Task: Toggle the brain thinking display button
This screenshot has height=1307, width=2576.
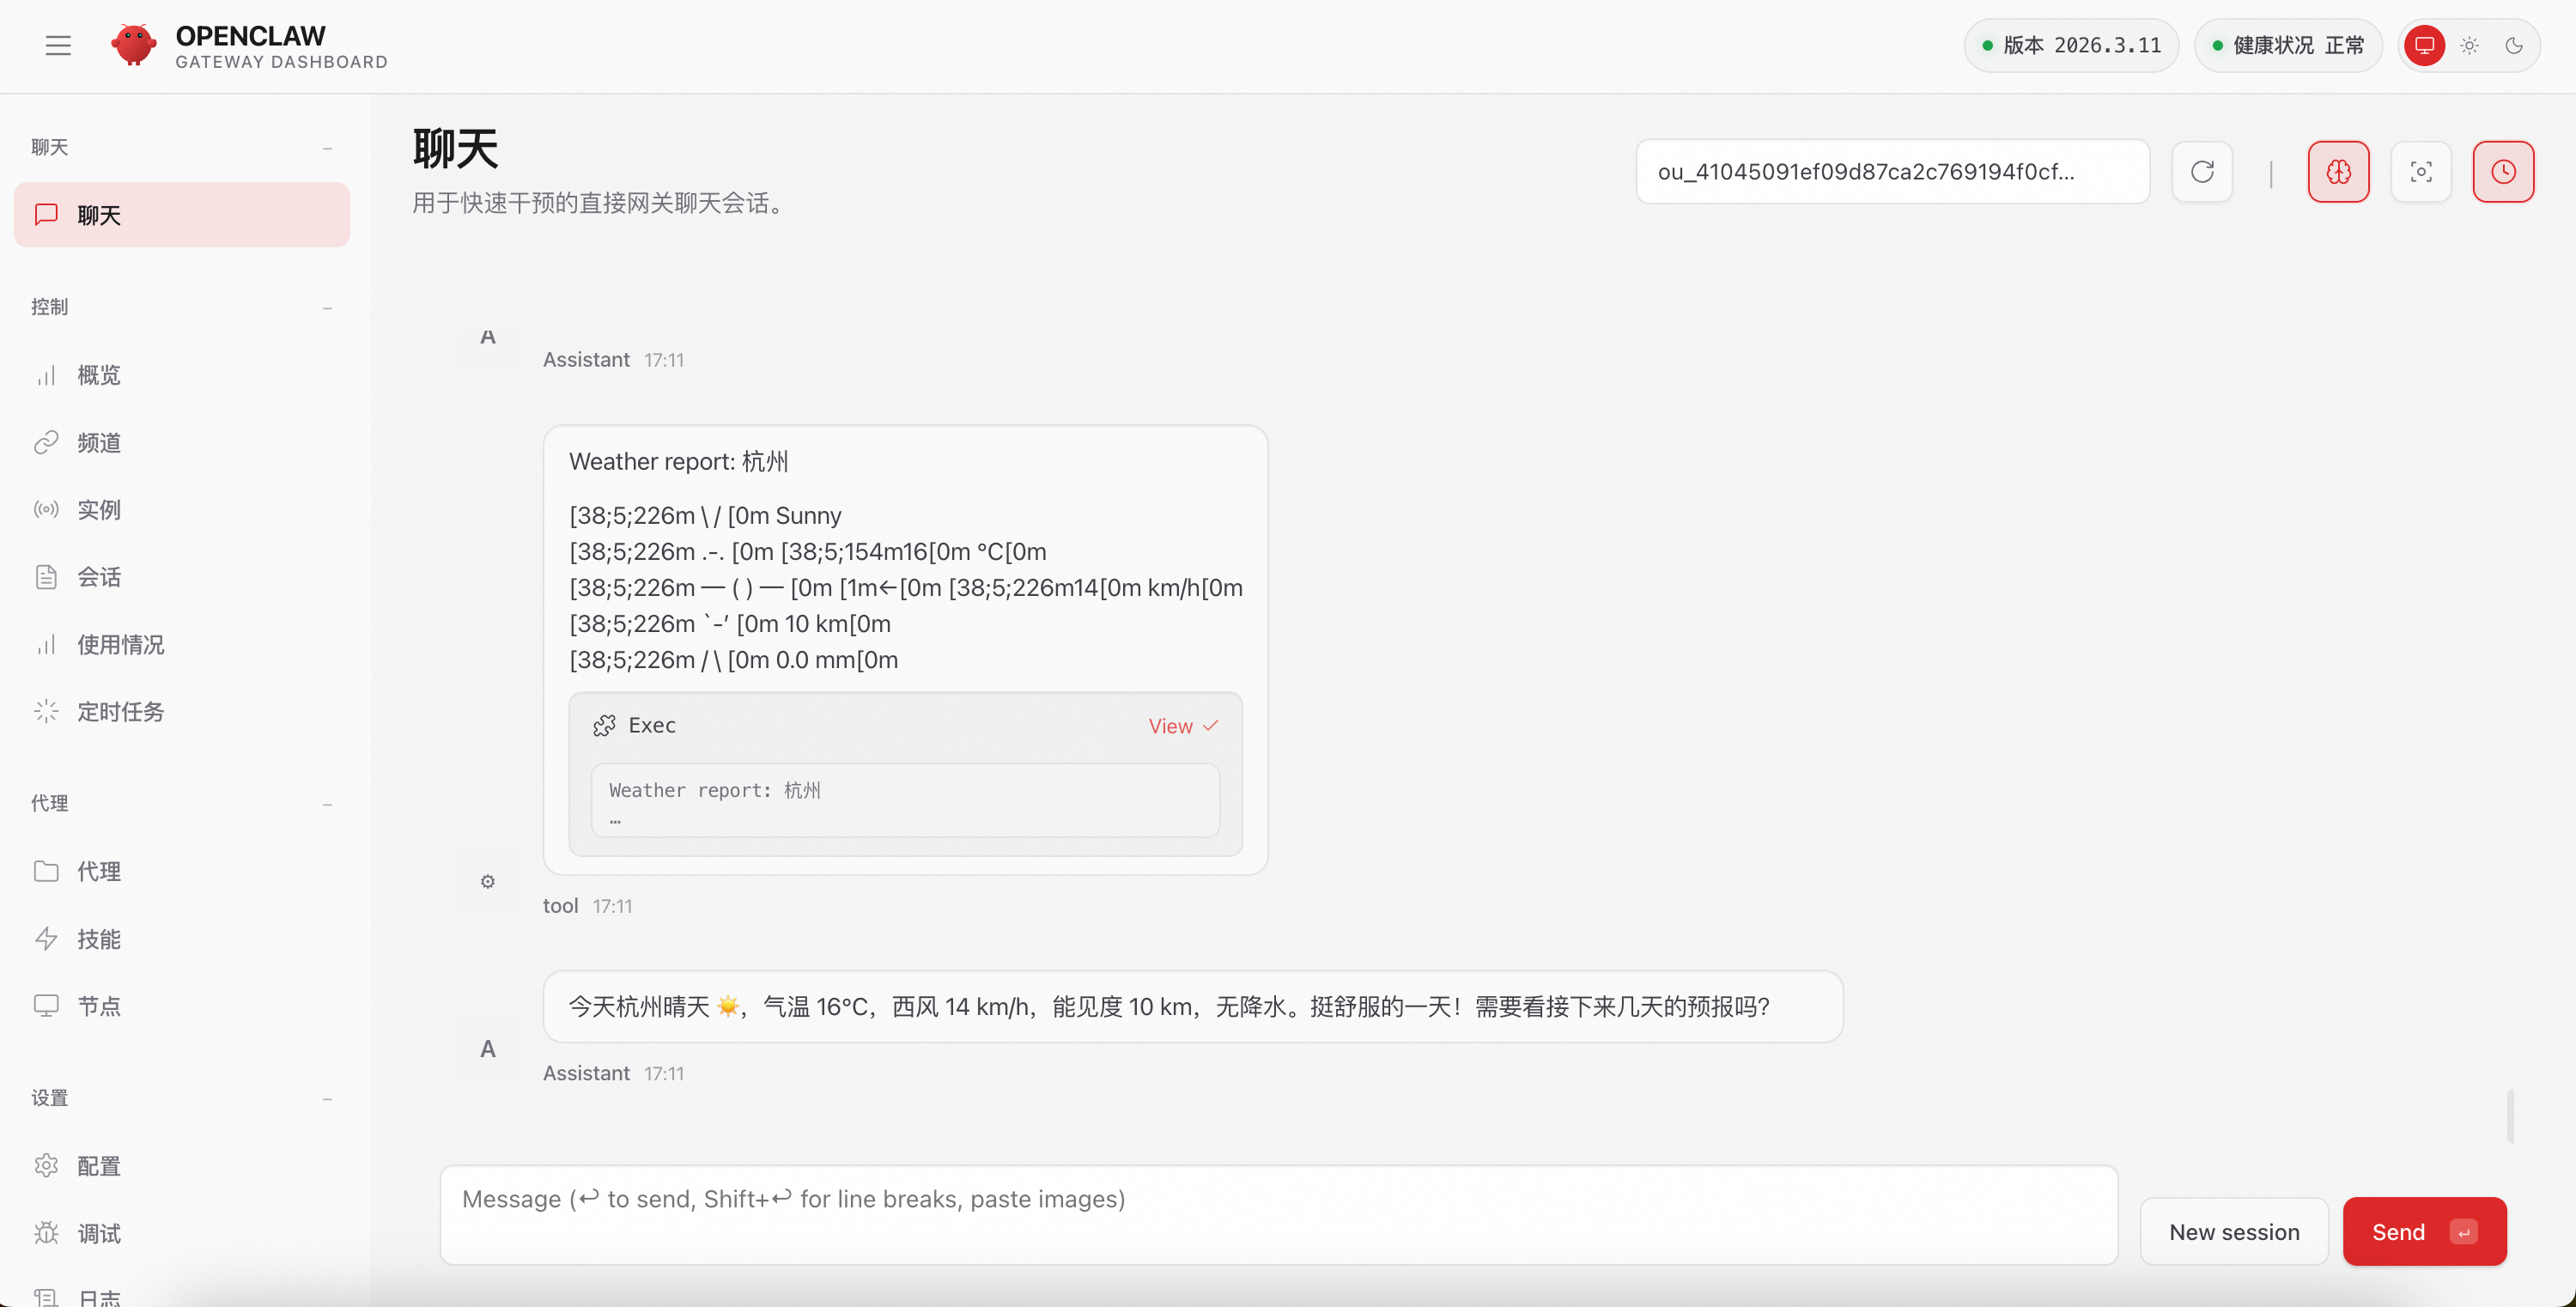Action: [2338, 172]
